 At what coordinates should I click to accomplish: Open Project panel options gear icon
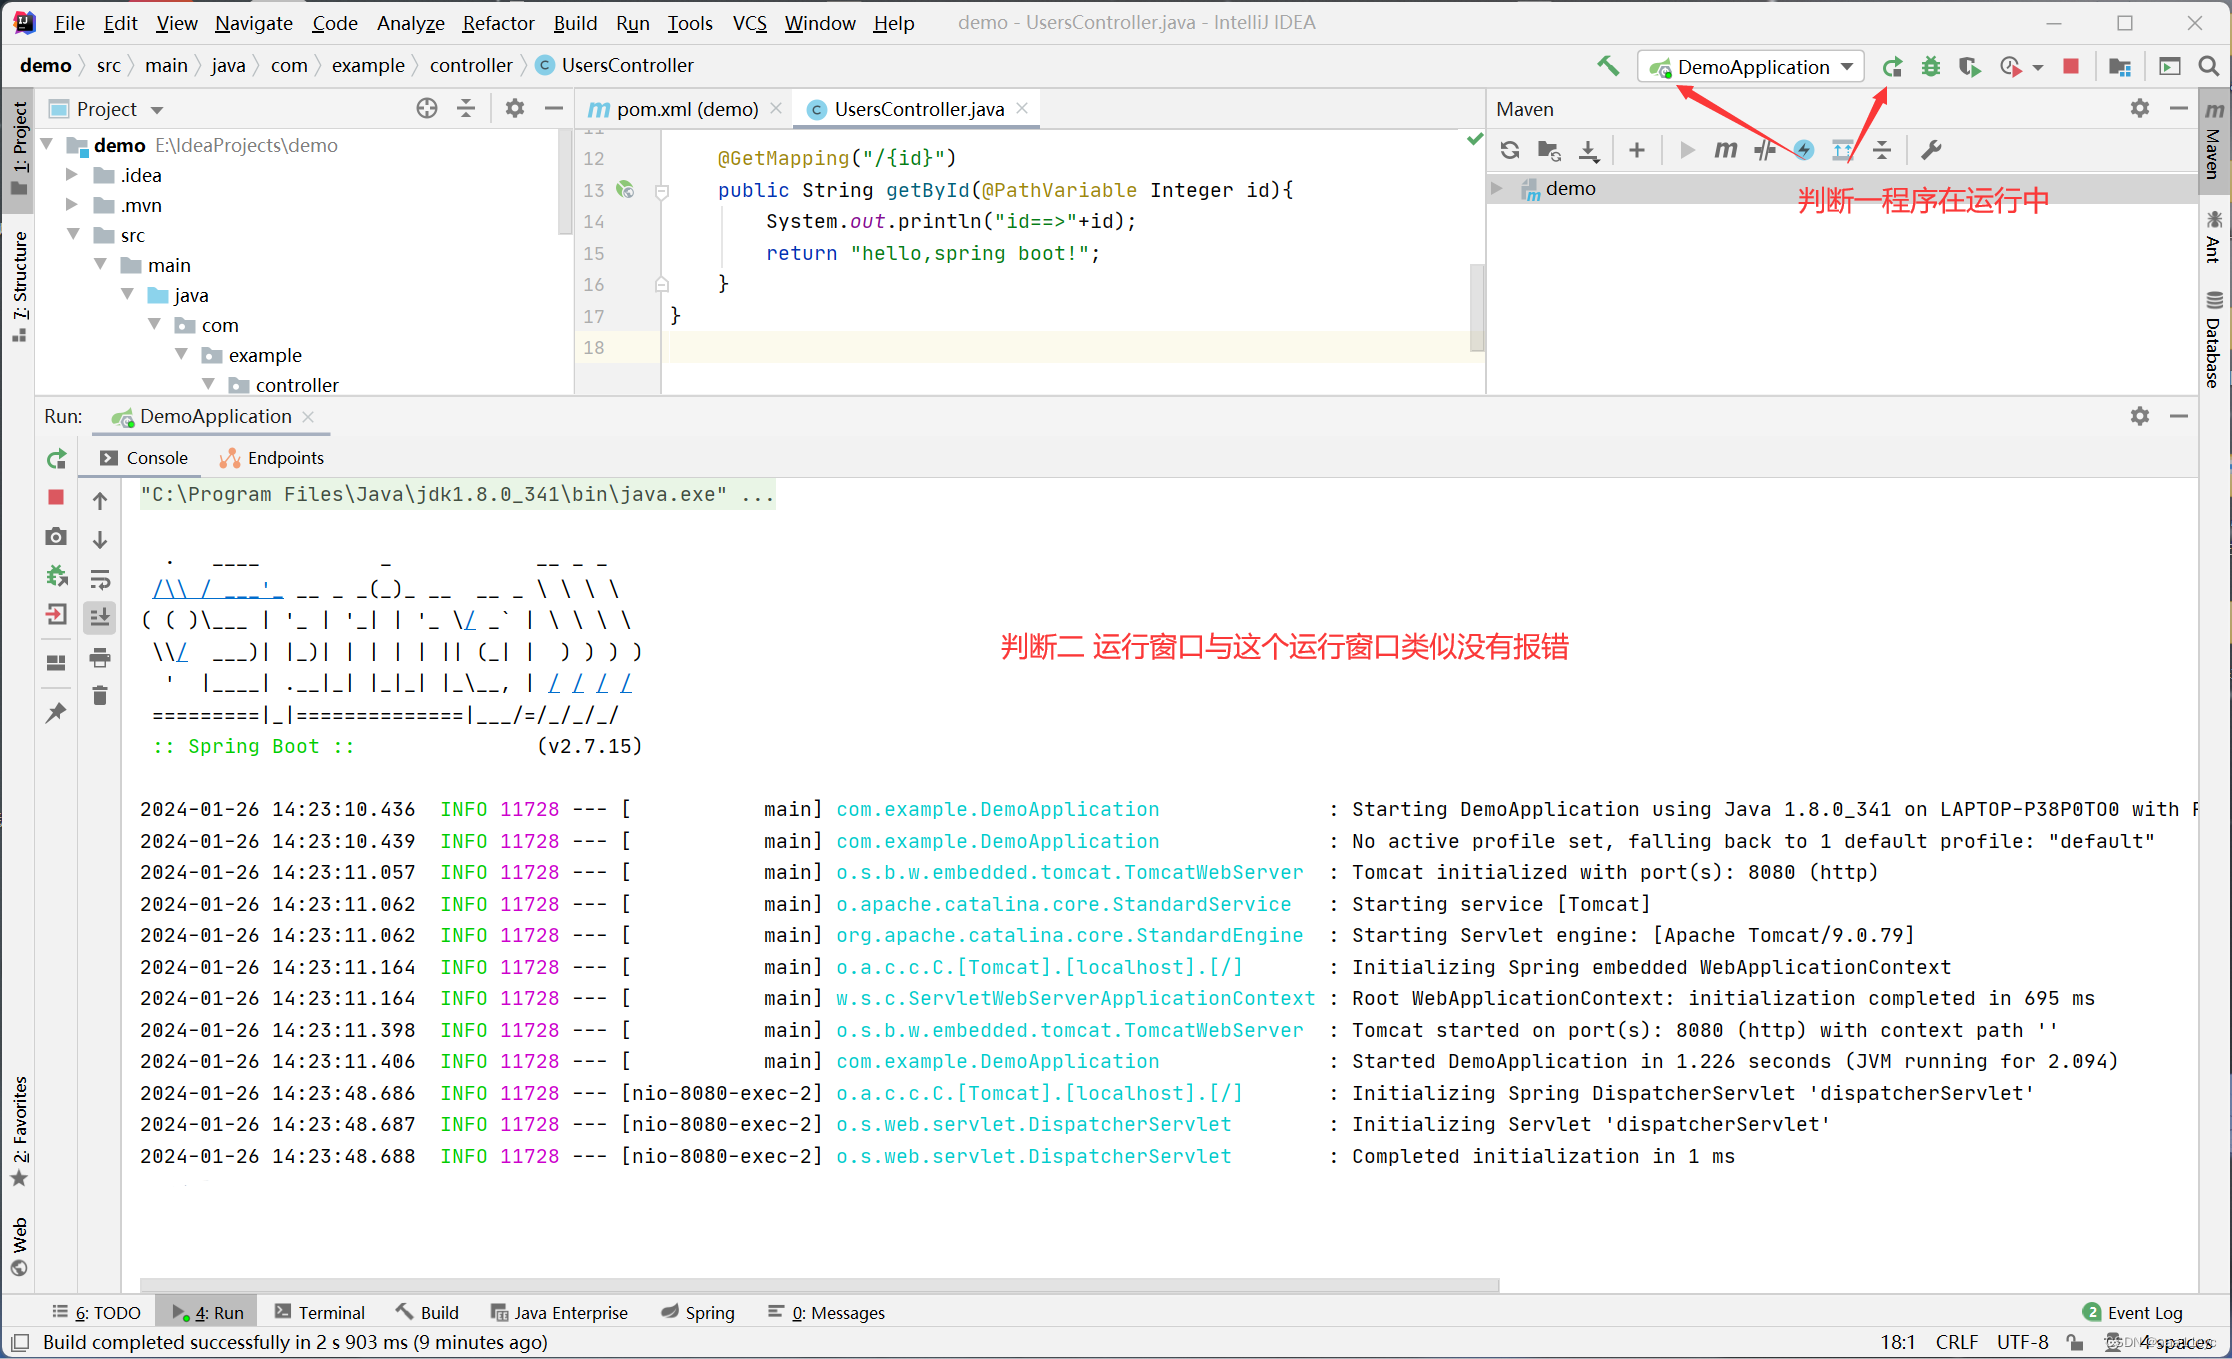coord(514,108)
